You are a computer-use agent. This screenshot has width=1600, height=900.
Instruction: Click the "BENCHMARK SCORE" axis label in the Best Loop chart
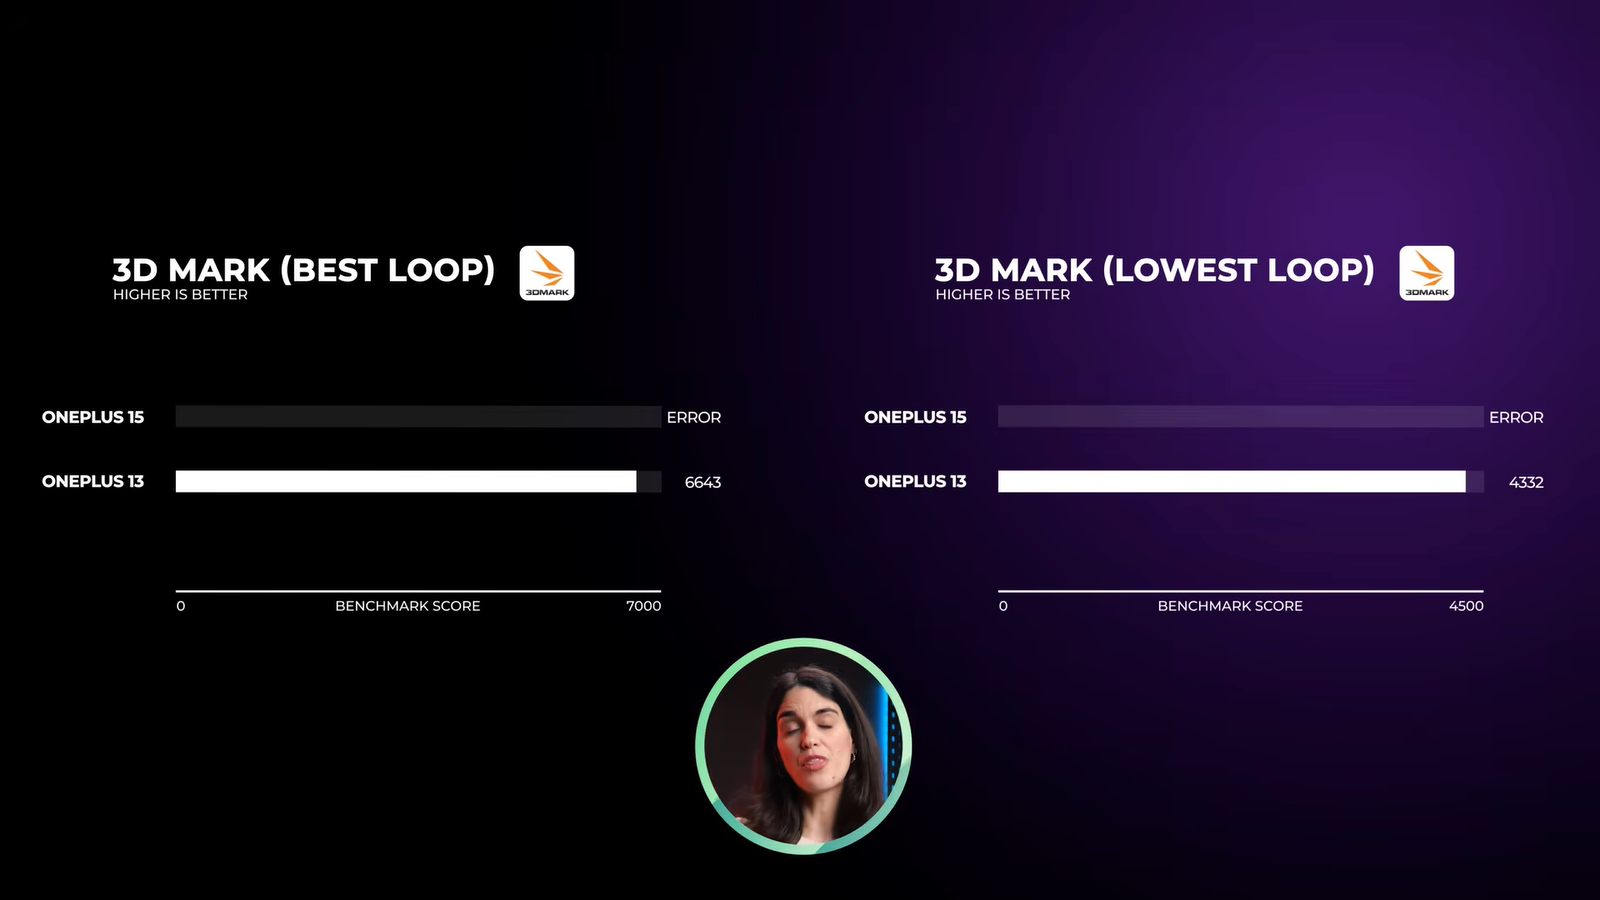408,606
